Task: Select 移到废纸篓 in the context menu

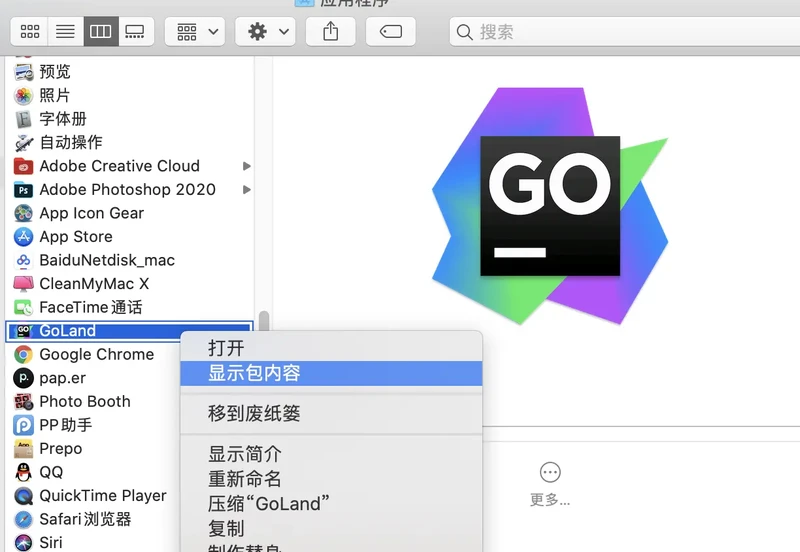Action: 254,413
